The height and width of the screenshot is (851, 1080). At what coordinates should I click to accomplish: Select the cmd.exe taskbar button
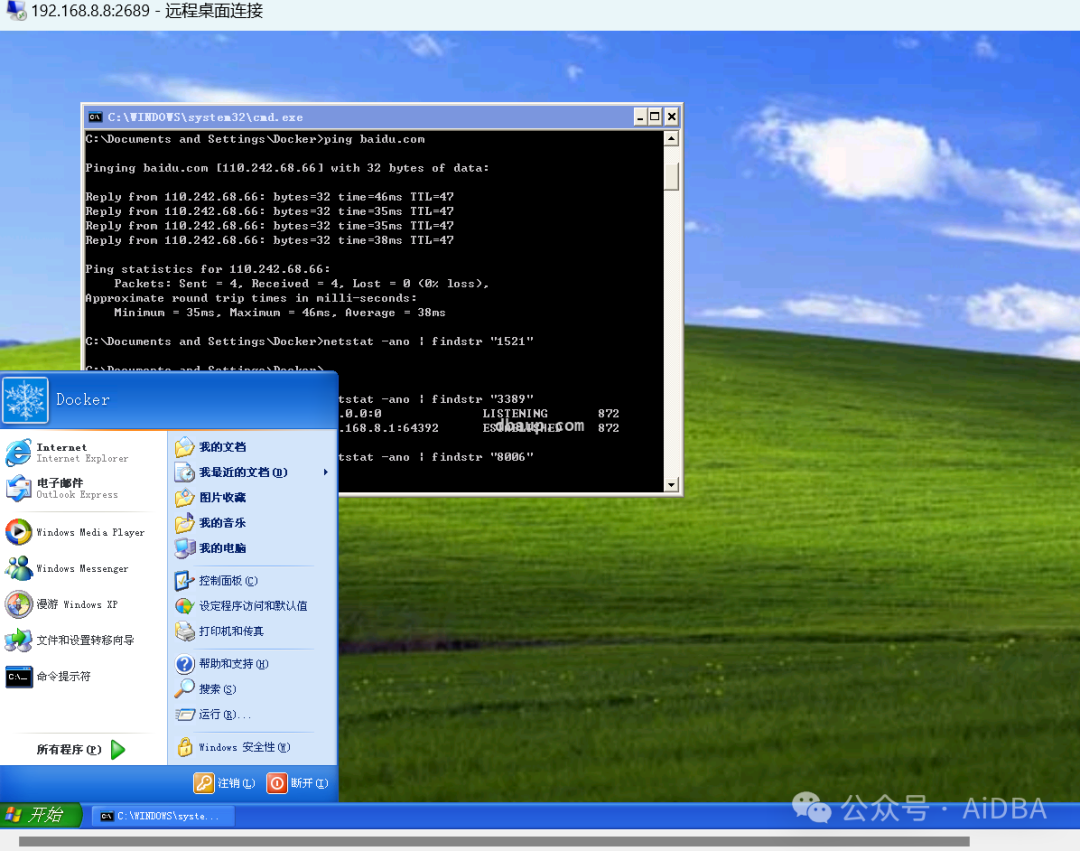pos(164,816)
